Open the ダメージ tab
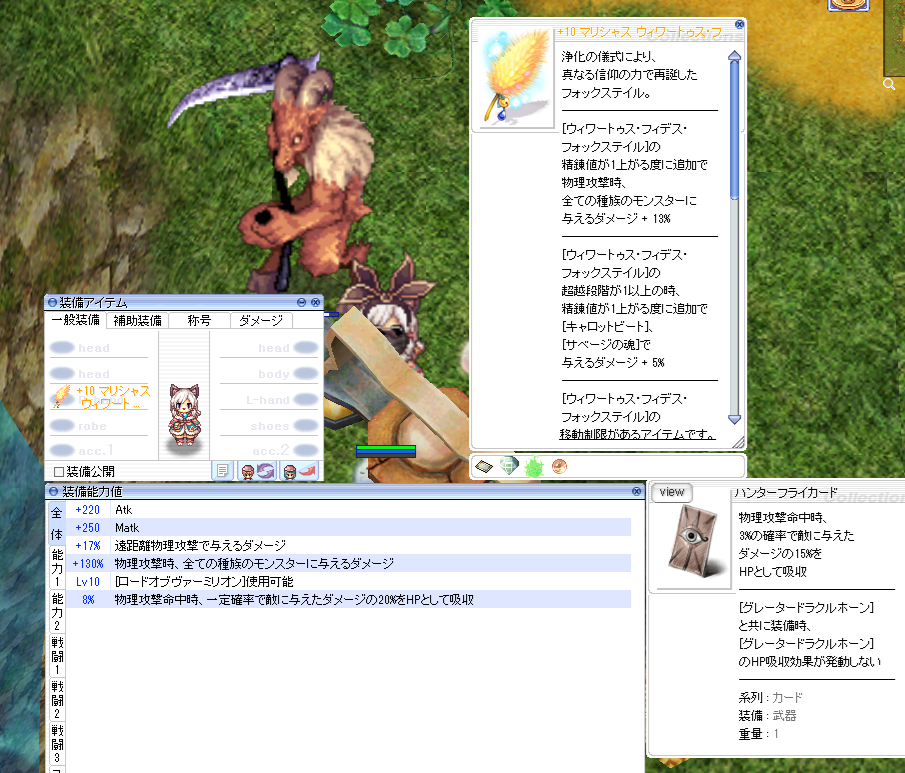Viewport: 905px width, 773px height. [260, 321]
